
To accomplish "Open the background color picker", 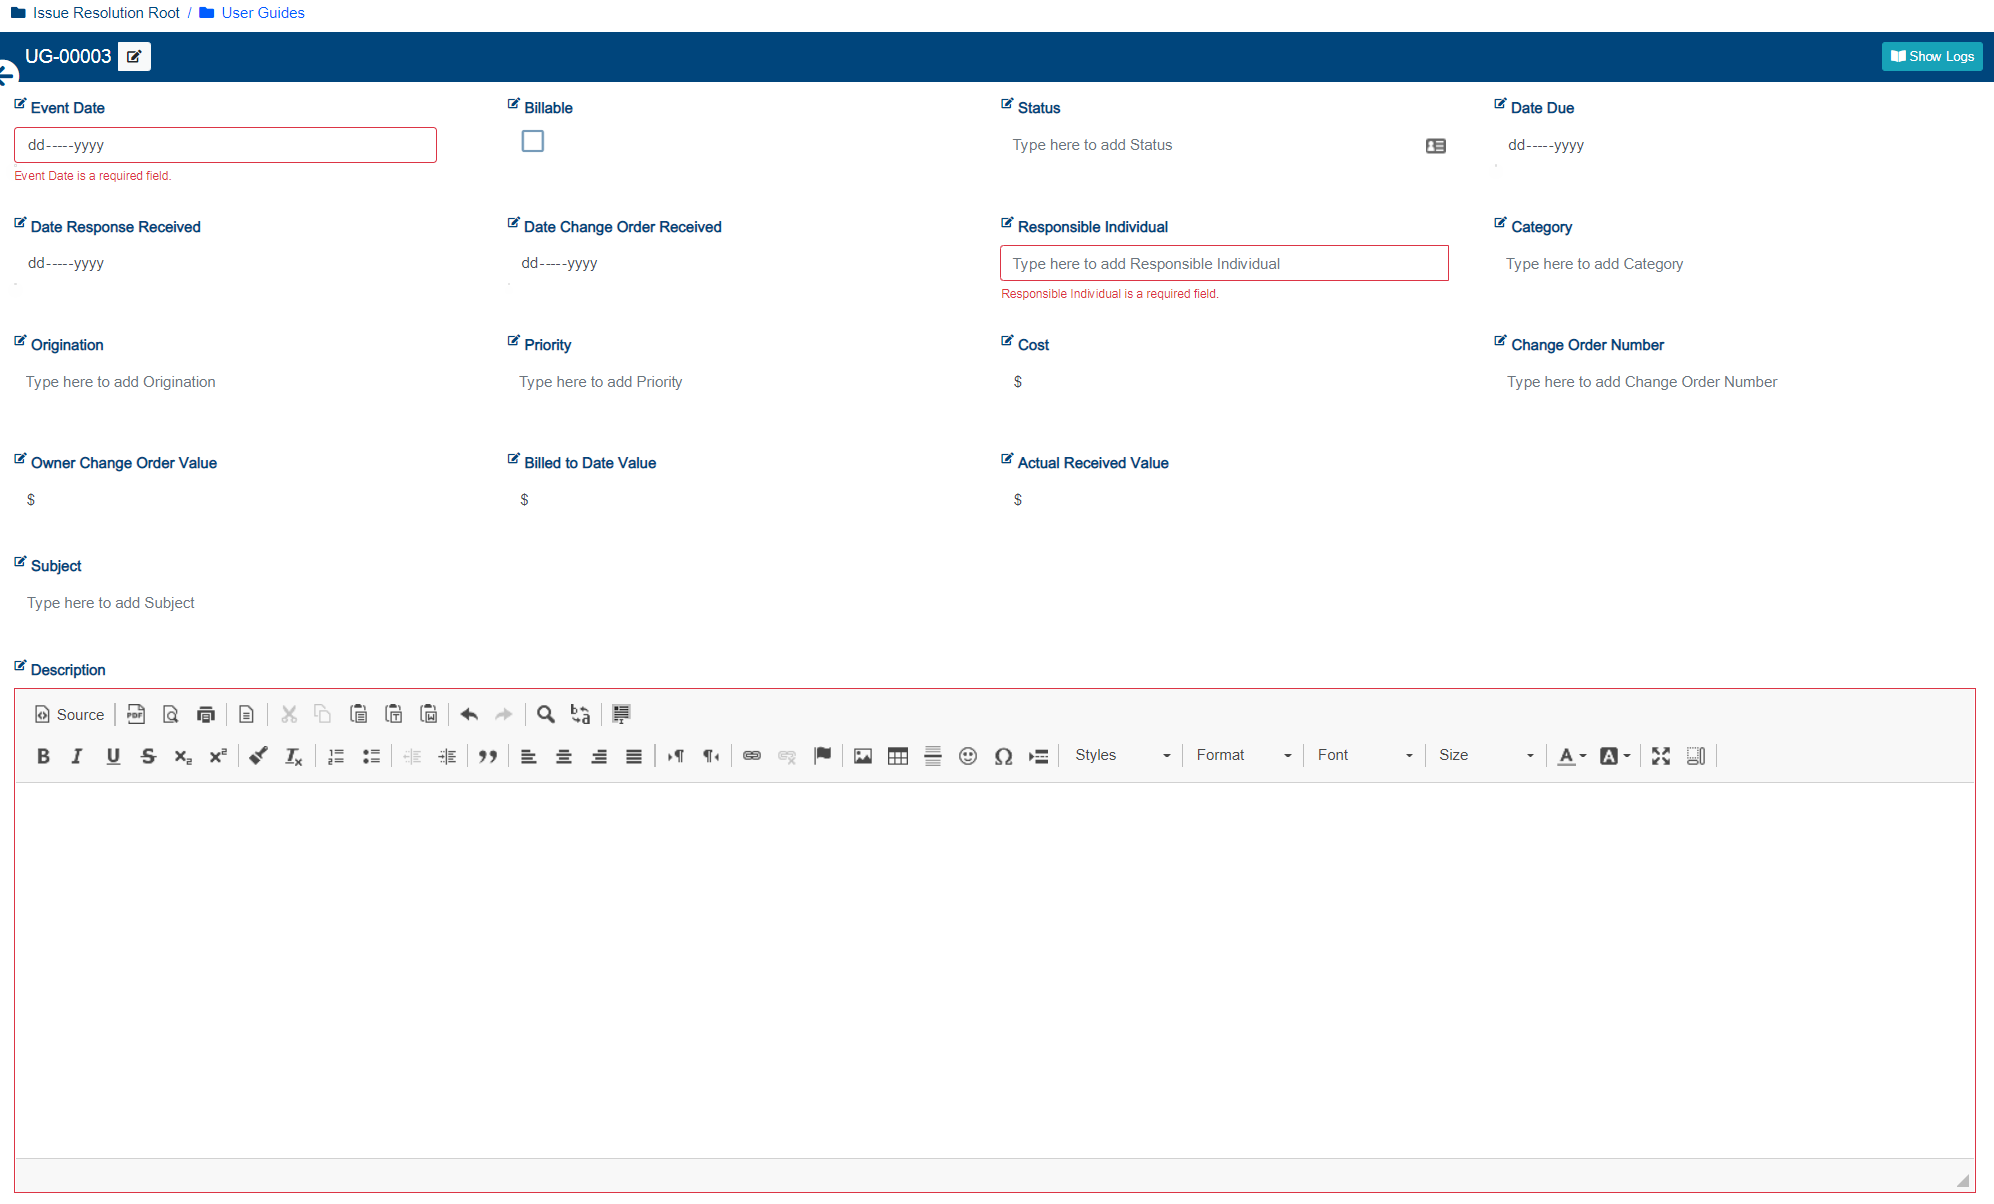I will pyautogui.click(x=1615, y=756).
